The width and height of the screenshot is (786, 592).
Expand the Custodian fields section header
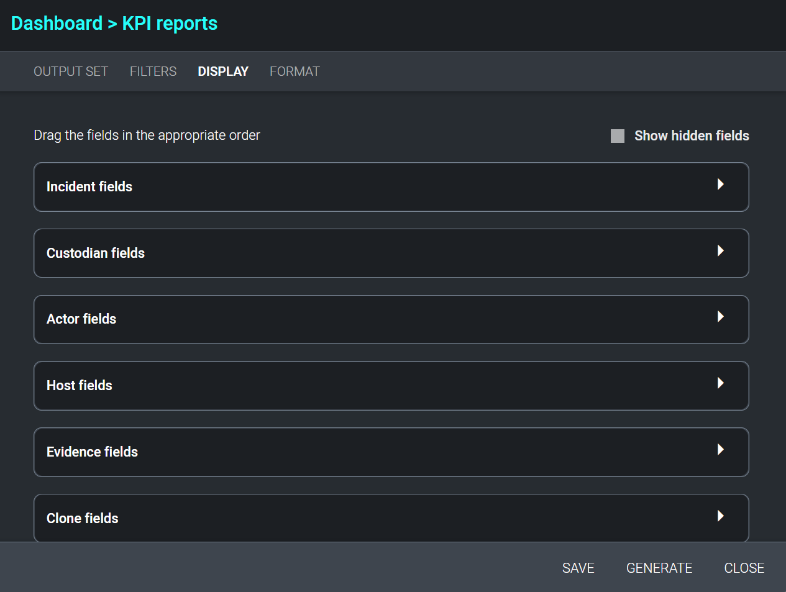(96, 253)
